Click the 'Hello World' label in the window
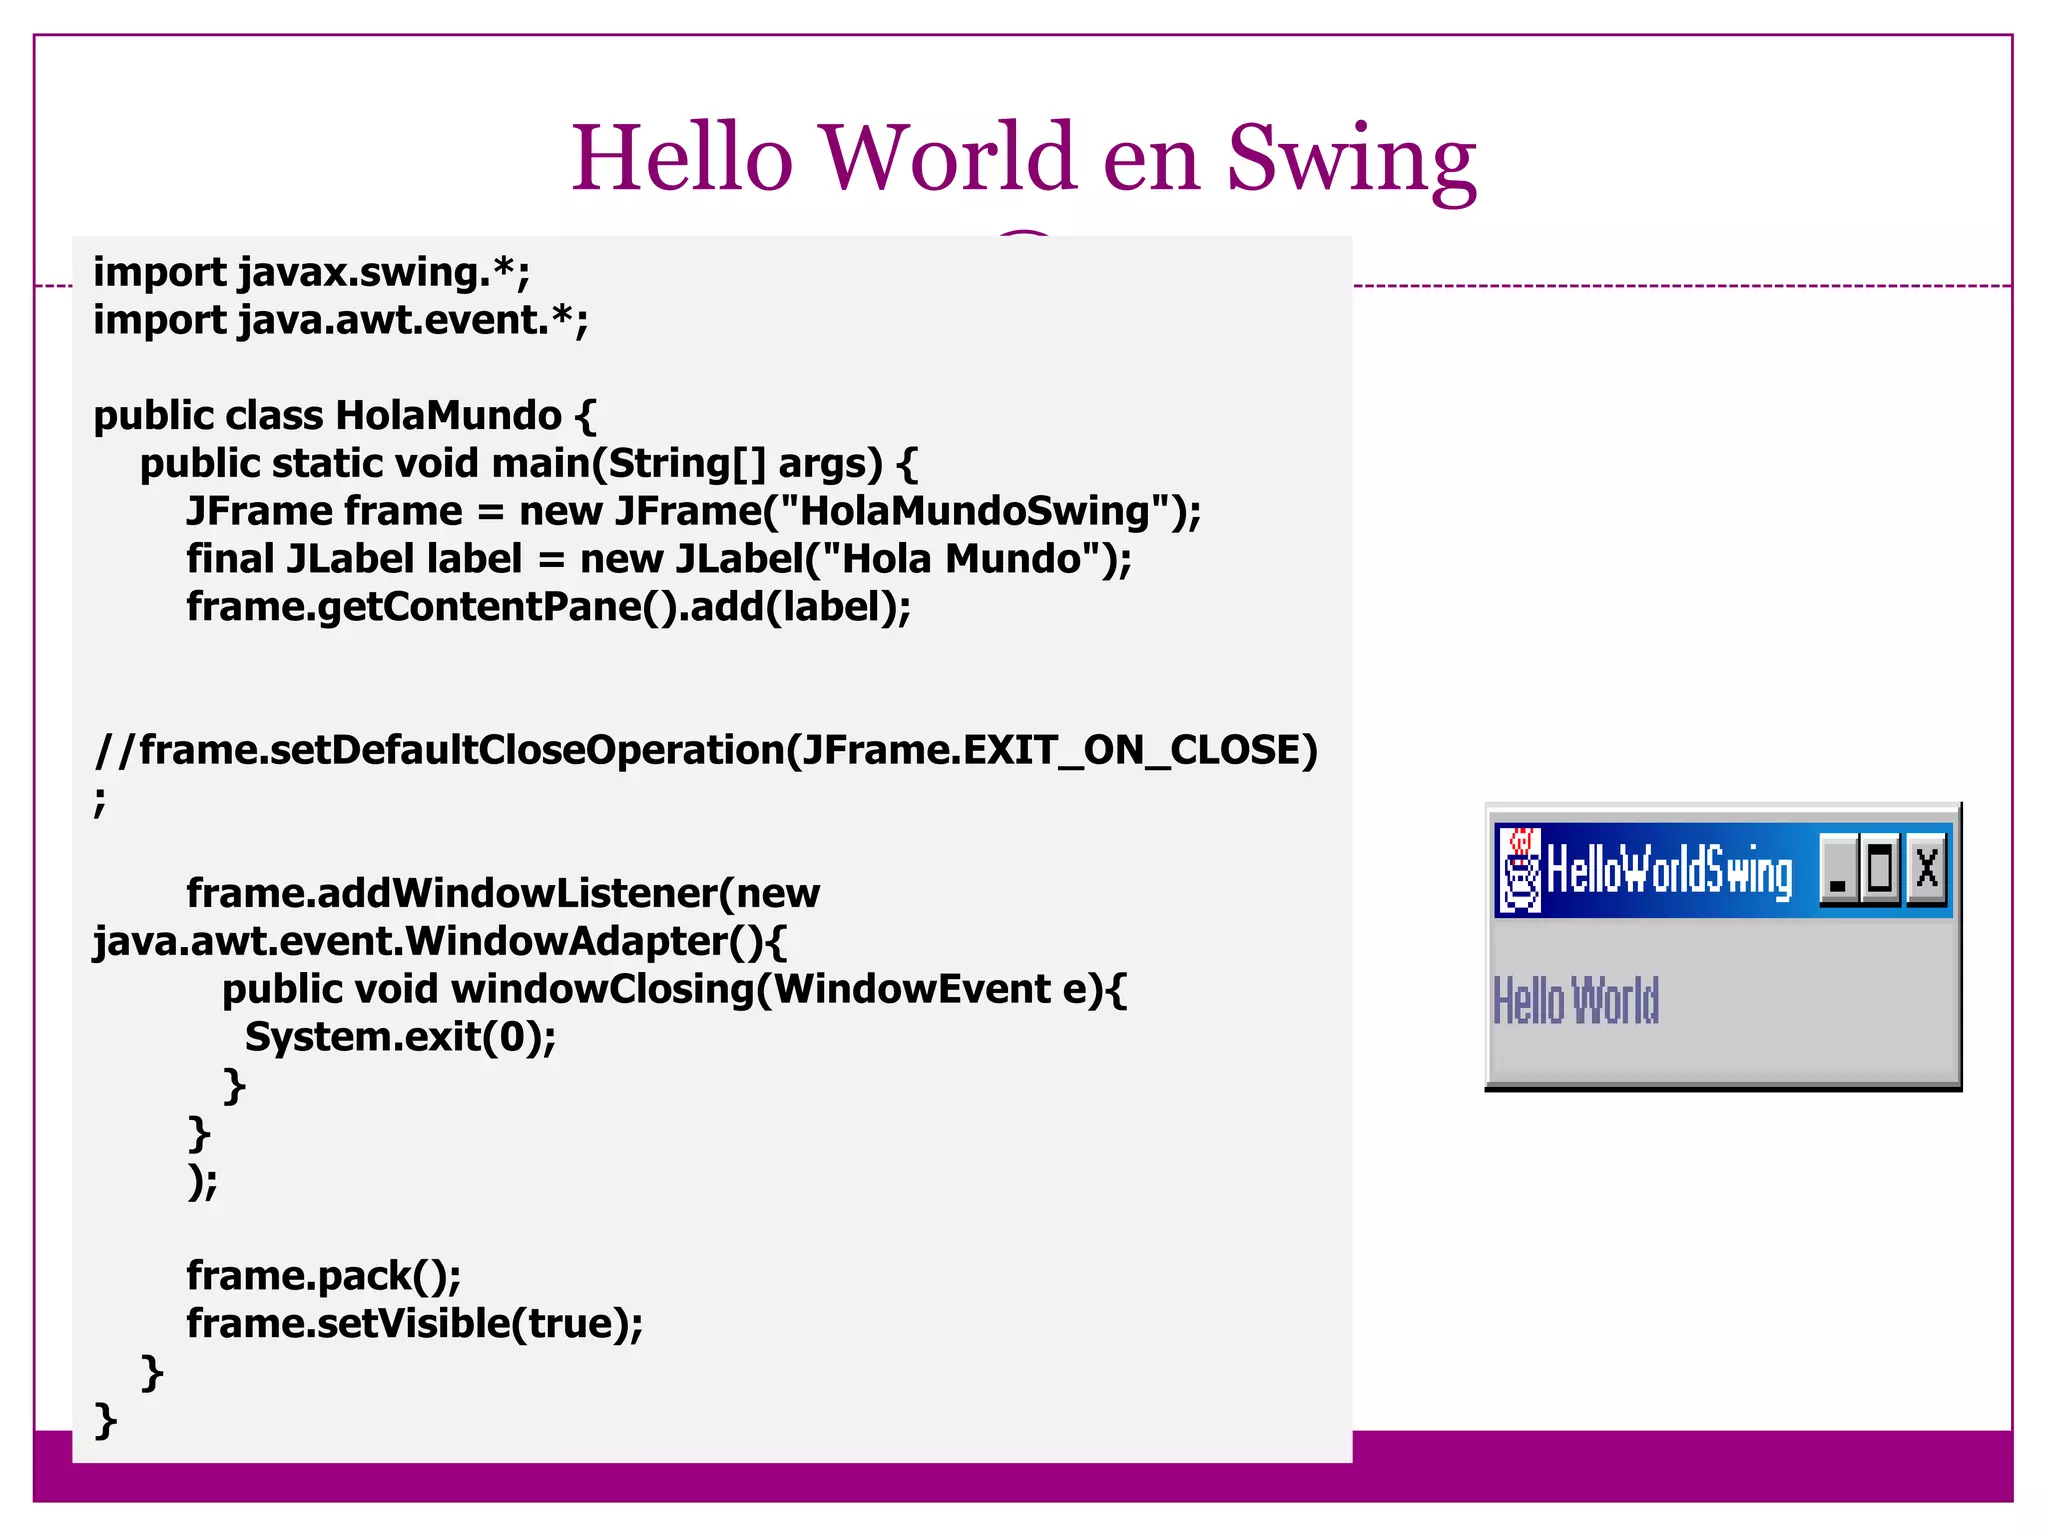Screen dimensions: 2048x1536 click(1576, 1000)
